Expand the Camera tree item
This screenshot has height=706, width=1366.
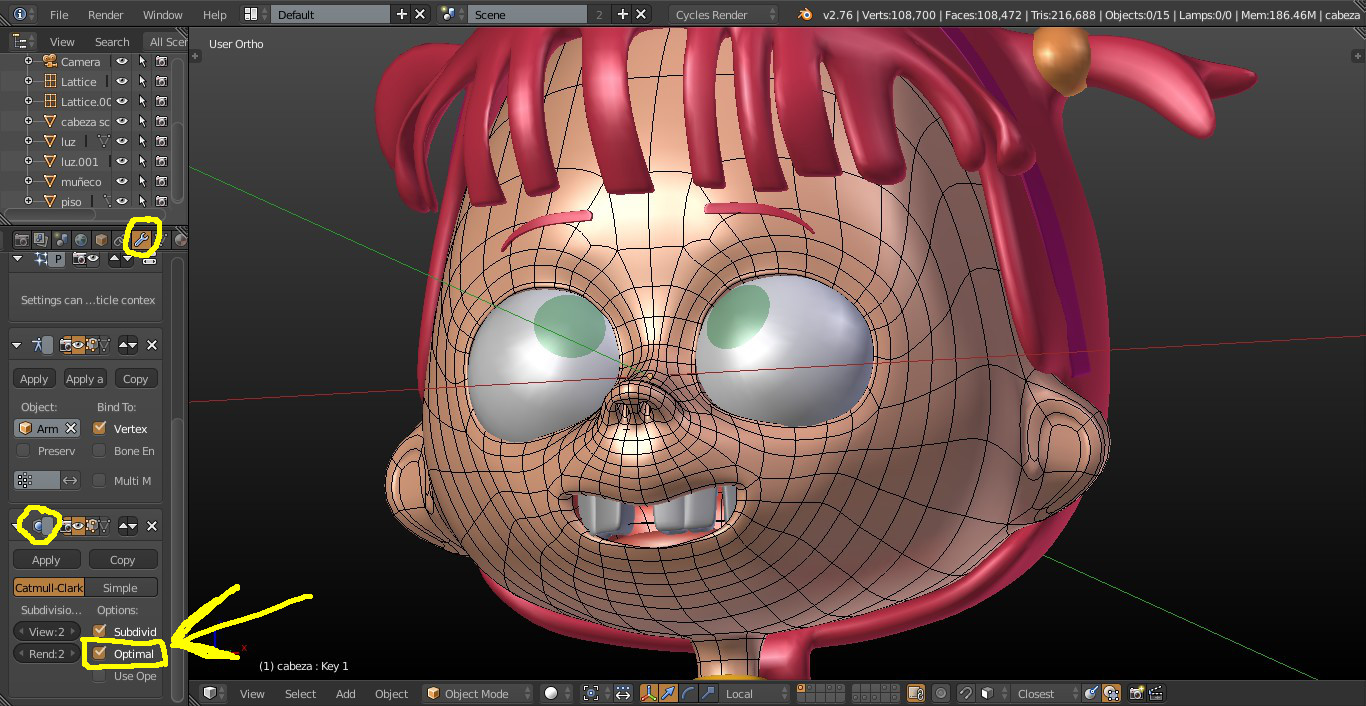coord(28,61)
